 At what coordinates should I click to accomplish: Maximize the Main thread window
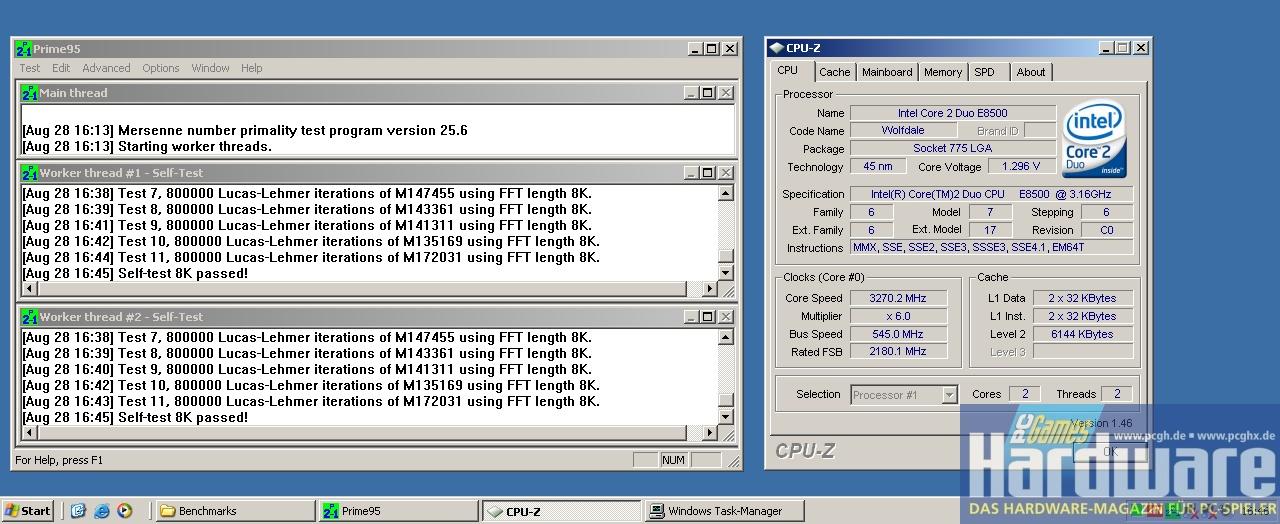click(x=708, y=93)
